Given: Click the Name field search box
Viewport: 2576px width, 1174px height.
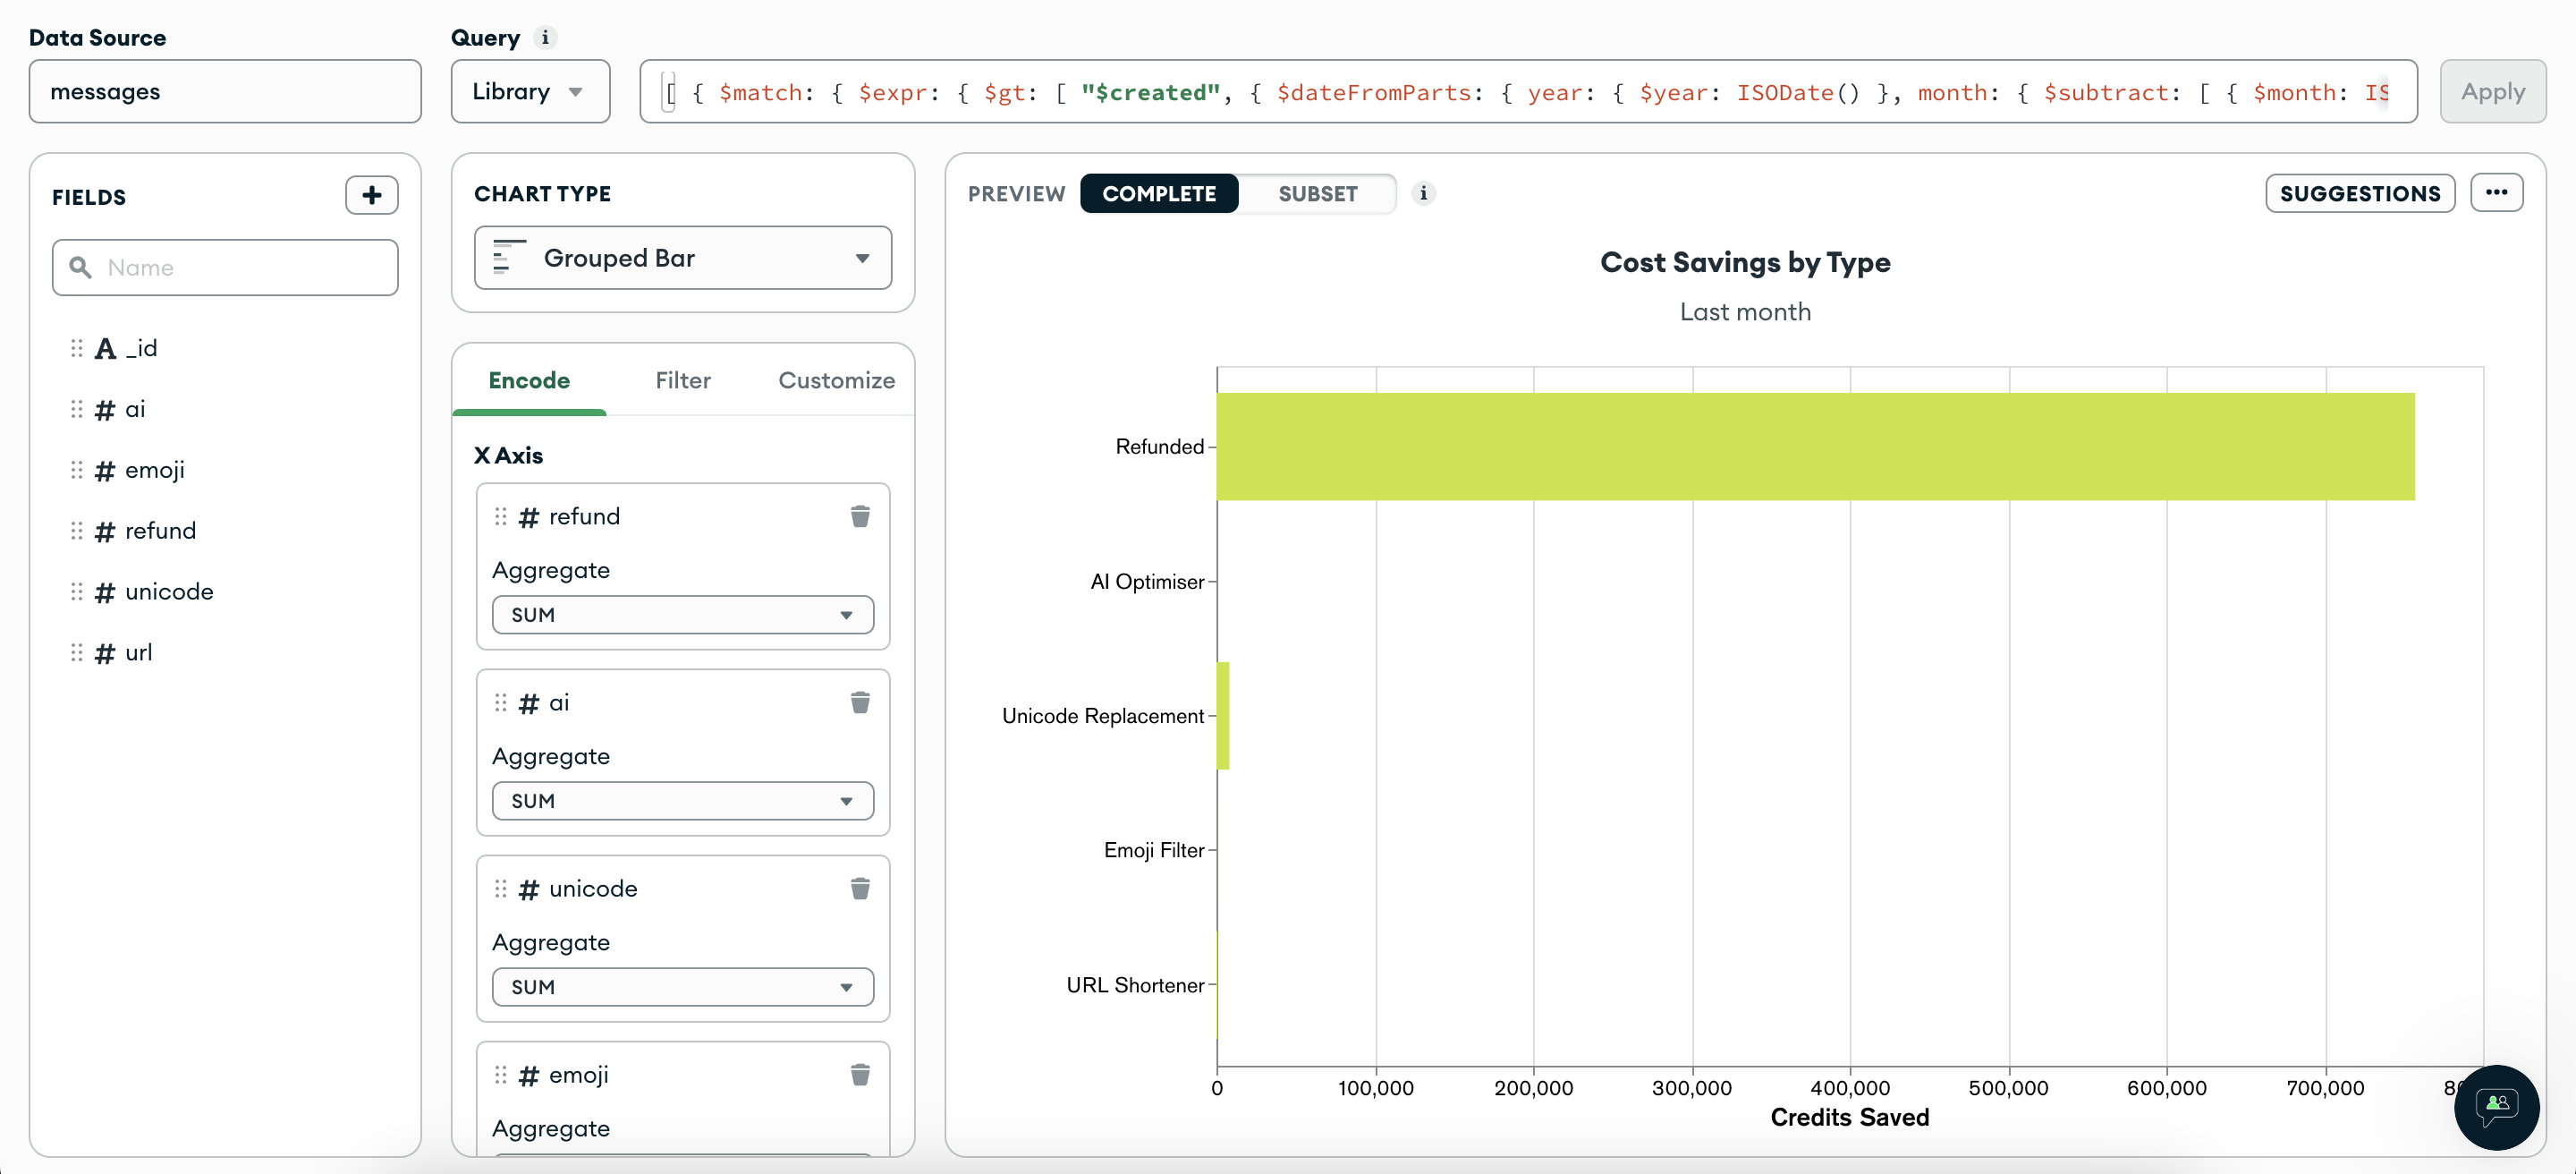Looking at the screenshot, I should [x=225, y=267].
